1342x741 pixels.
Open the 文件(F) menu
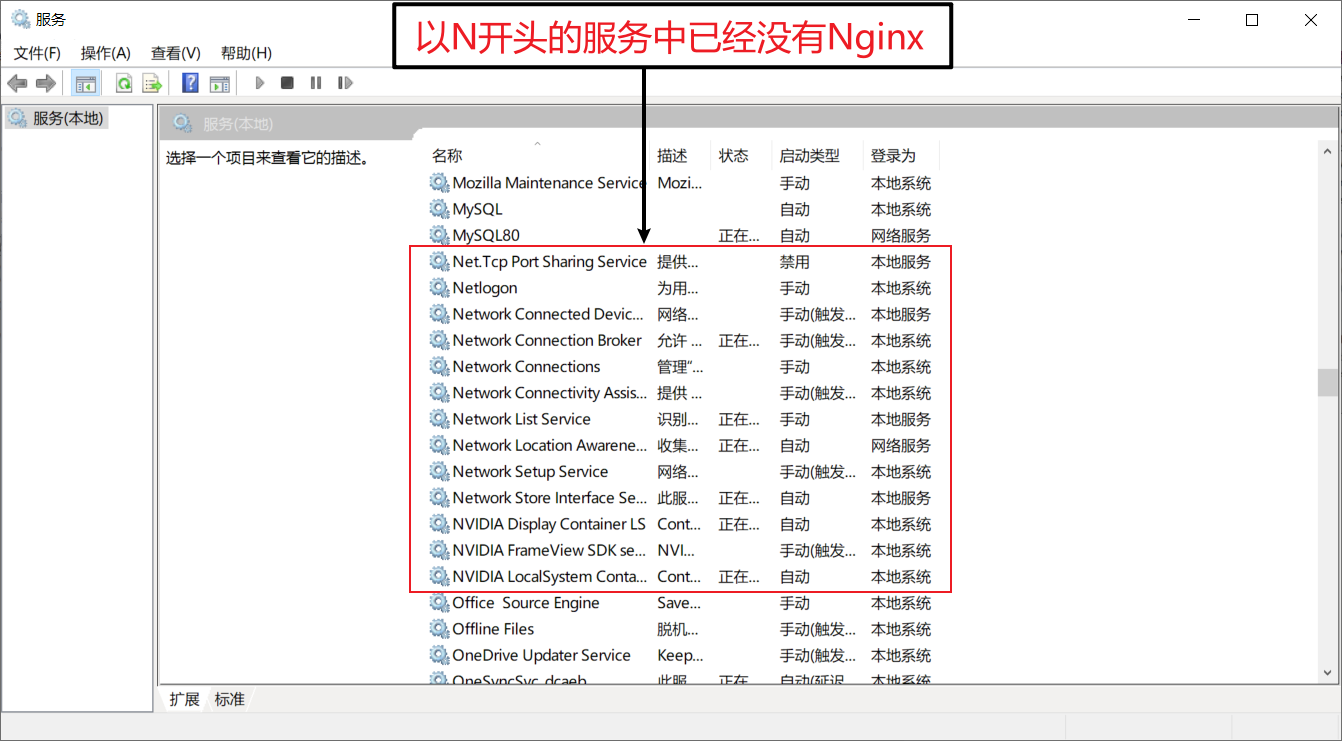[x=37, y=52]
